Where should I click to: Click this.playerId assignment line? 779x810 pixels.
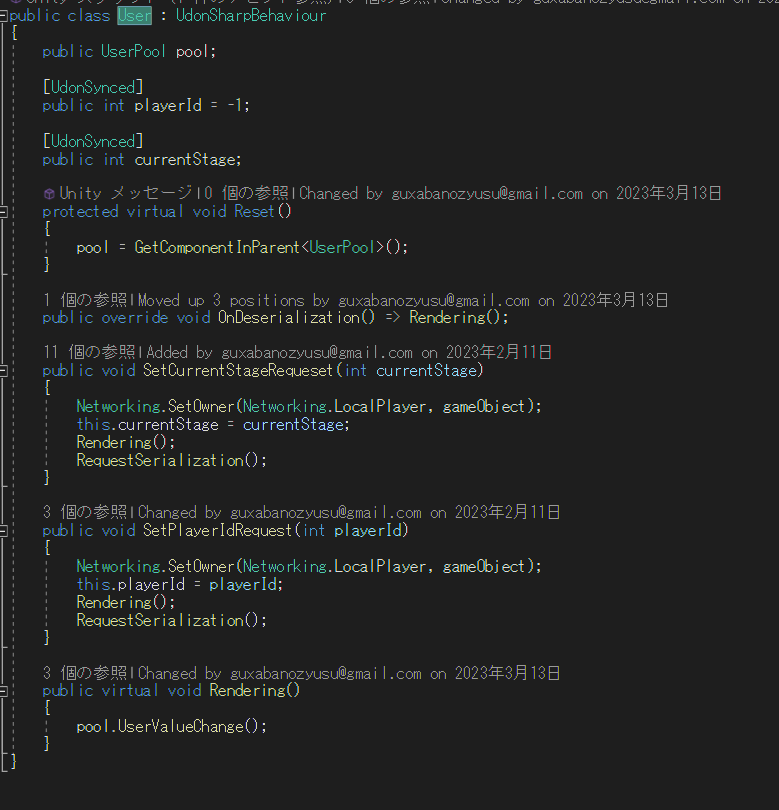[x=180, y=585]
